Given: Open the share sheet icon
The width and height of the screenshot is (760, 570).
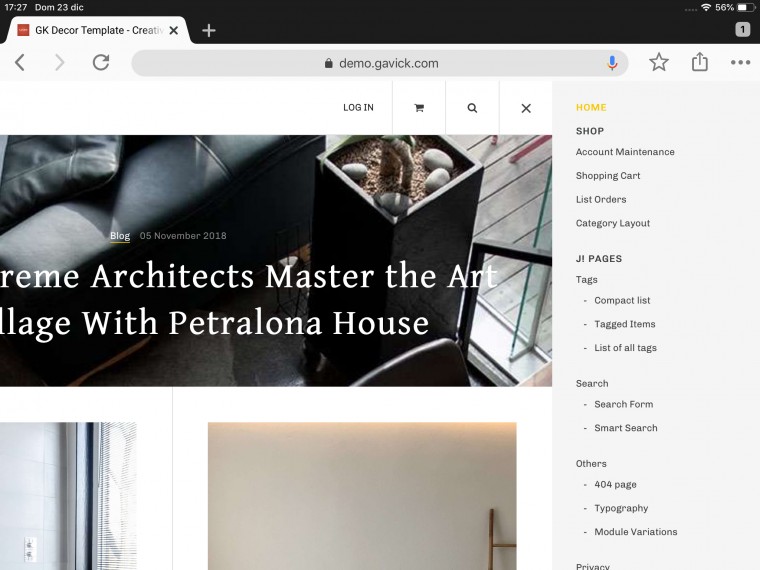Looking at the screenshot, I should [699, 62].
